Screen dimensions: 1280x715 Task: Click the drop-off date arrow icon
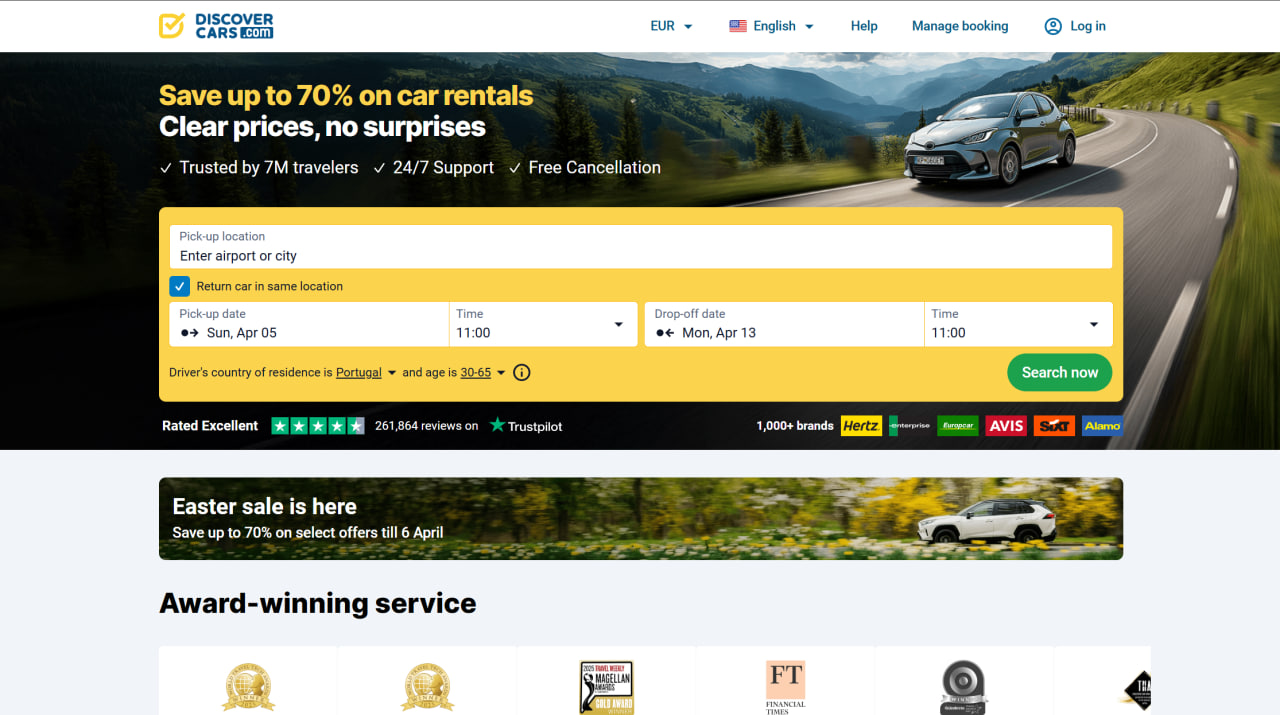[x=665, y=333]
